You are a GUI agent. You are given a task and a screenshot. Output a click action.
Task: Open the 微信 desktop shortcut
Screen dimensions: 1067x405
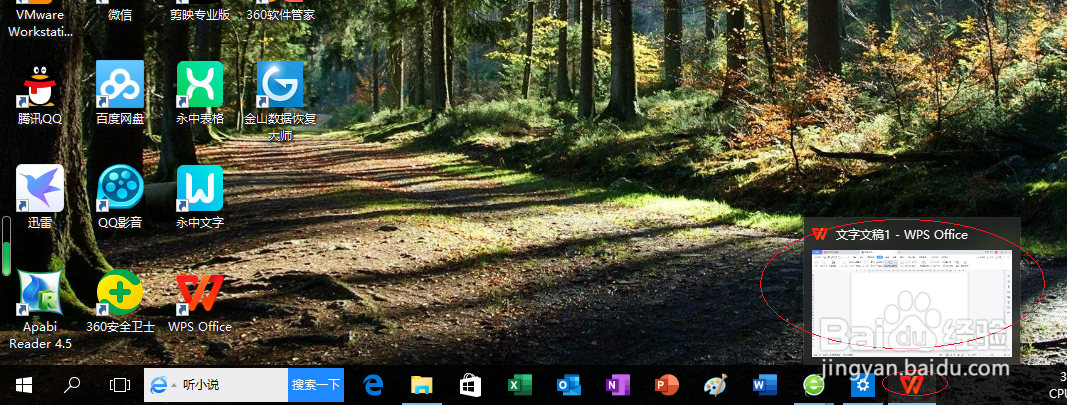point(120,11)
